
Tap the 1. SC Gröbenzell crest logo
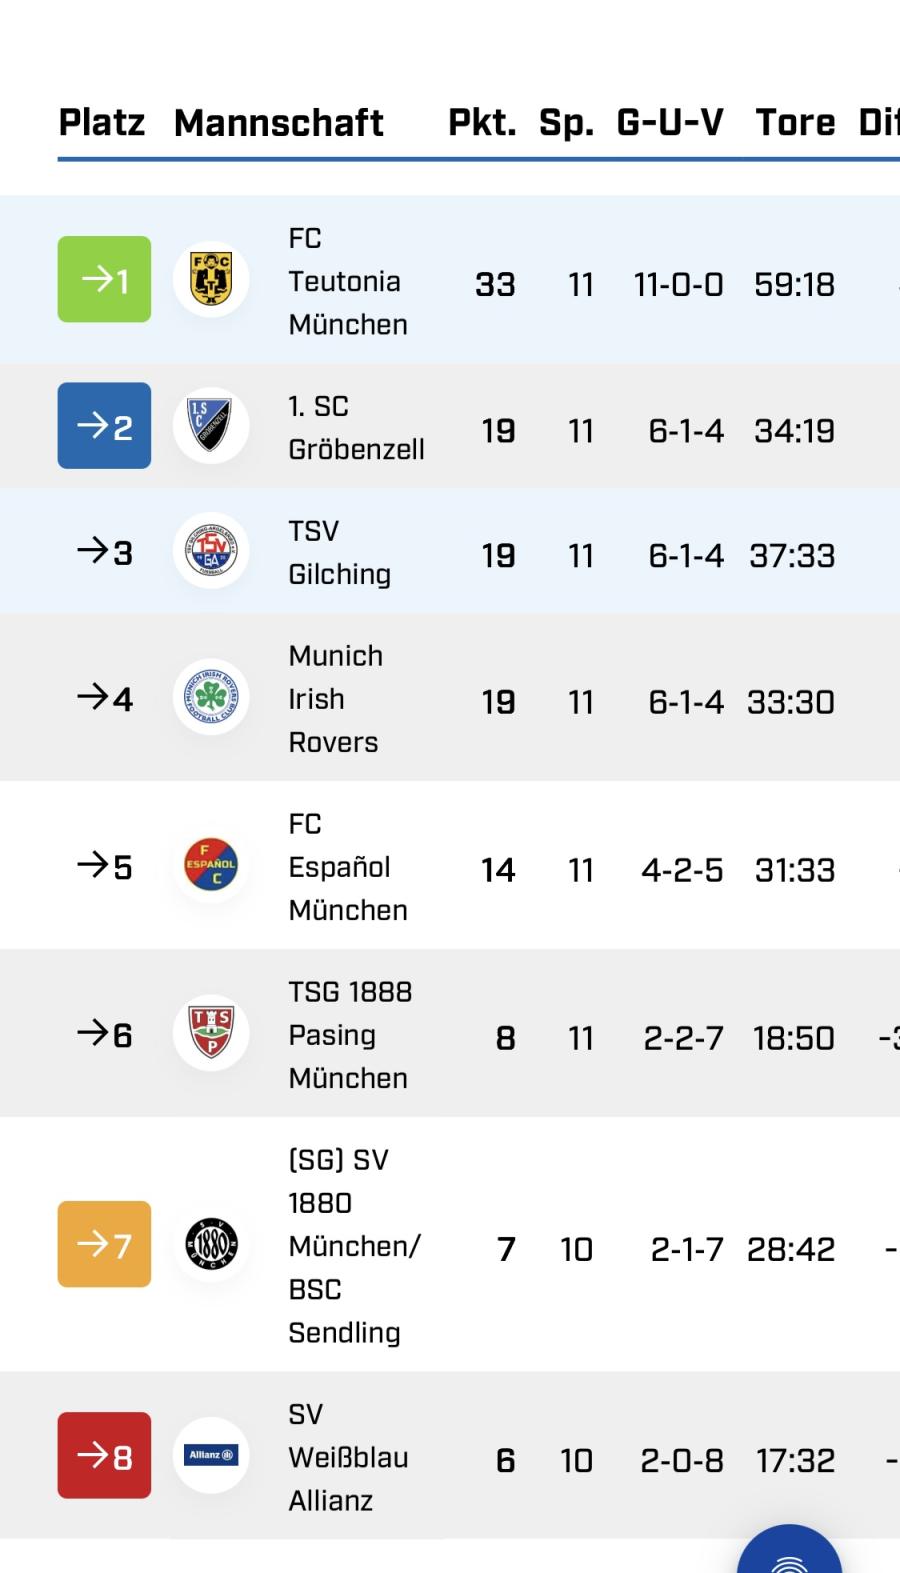point(211,425)
